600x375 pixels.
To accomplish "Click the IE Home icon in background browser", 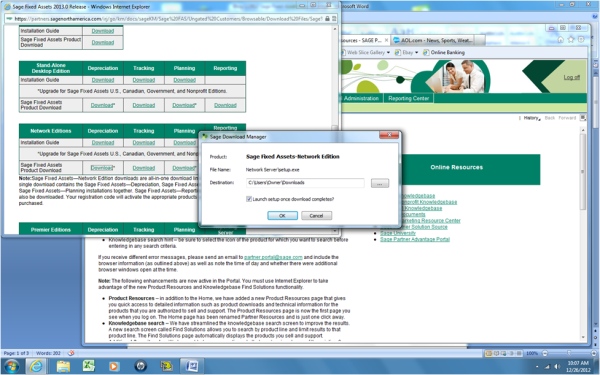I will pos(561,39).
